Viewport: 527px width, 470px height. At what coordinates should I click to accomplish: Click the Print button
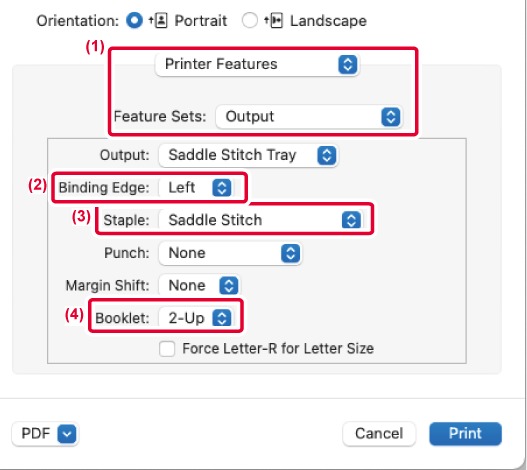[465, 434]
